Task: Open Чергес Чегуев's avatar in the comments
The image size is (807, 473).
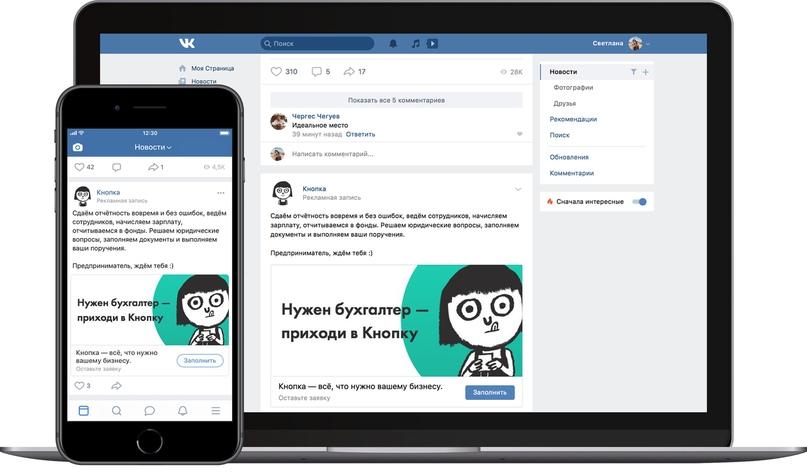Action: coord(278,121)
